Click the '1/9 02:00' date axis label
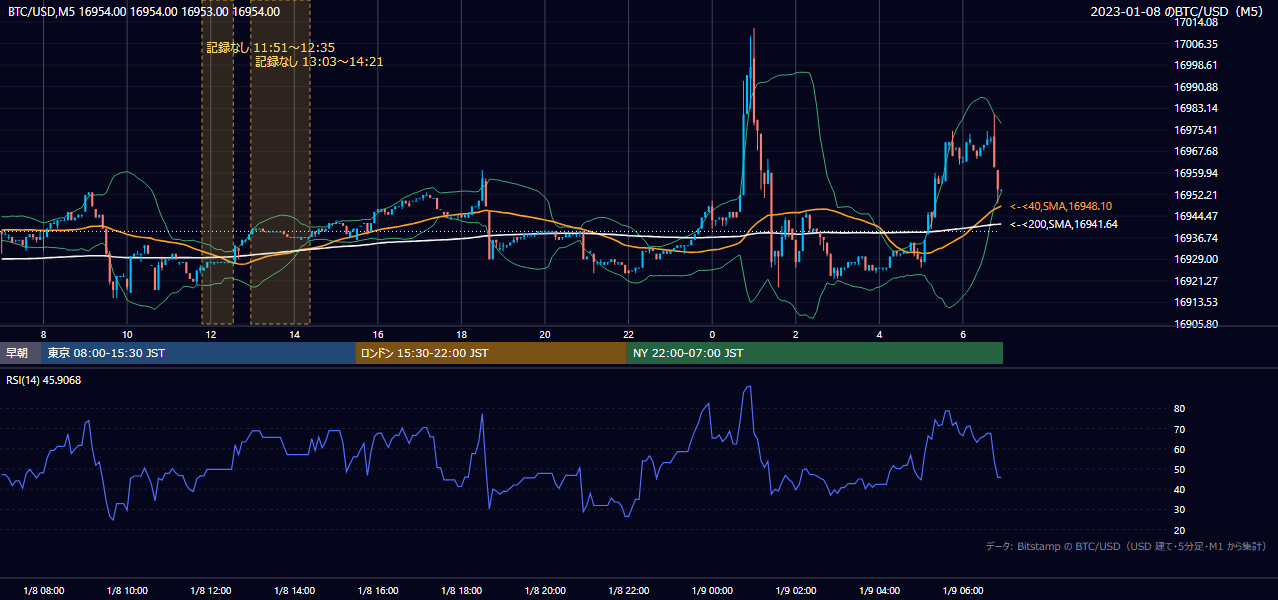 click(x=796, y=591)
